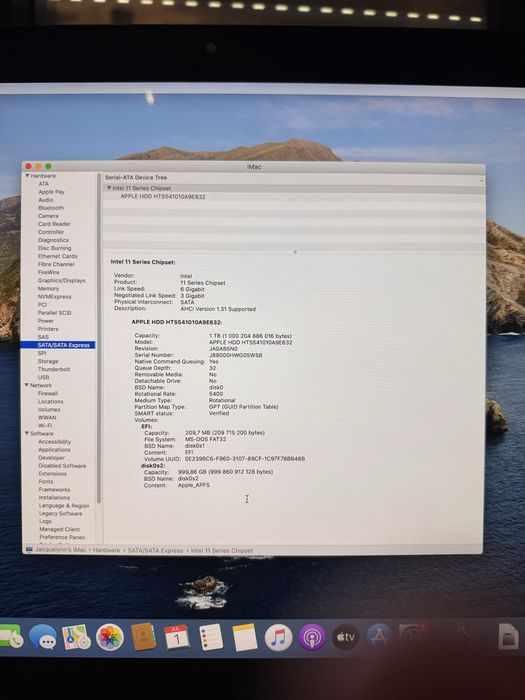Select FireWire in the sidebar
Screen dimensions: 525x700
pyautogui.click(x=48, y=272)
